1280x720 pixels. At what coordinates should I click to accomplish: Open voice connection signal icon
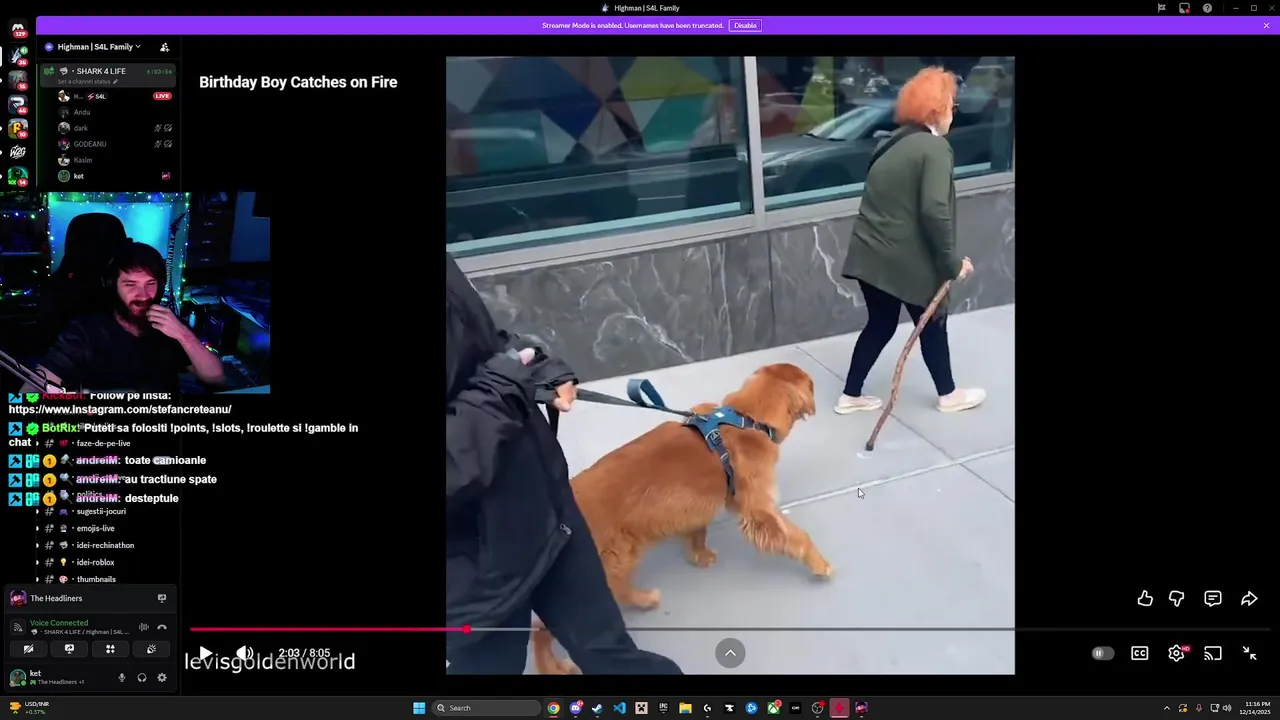pyautogui.click(x=17, y=627)
